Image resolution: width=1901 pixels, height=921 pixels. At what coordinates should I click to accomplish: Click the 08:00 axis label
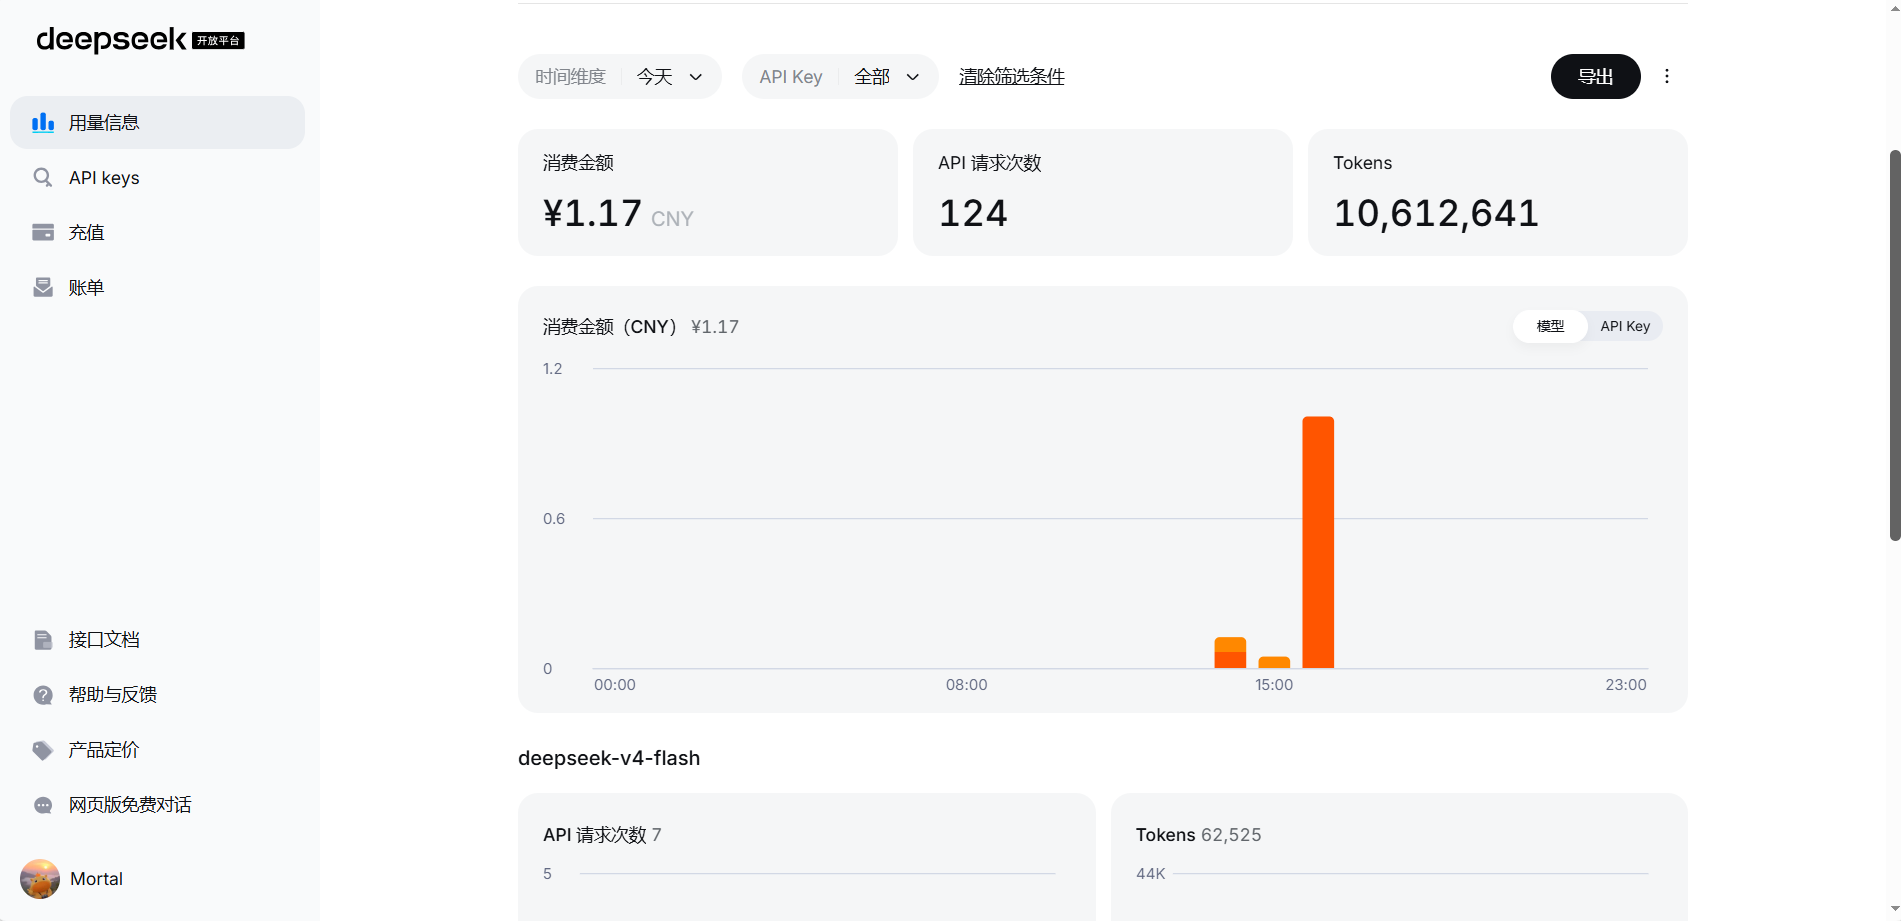point(966,685)
